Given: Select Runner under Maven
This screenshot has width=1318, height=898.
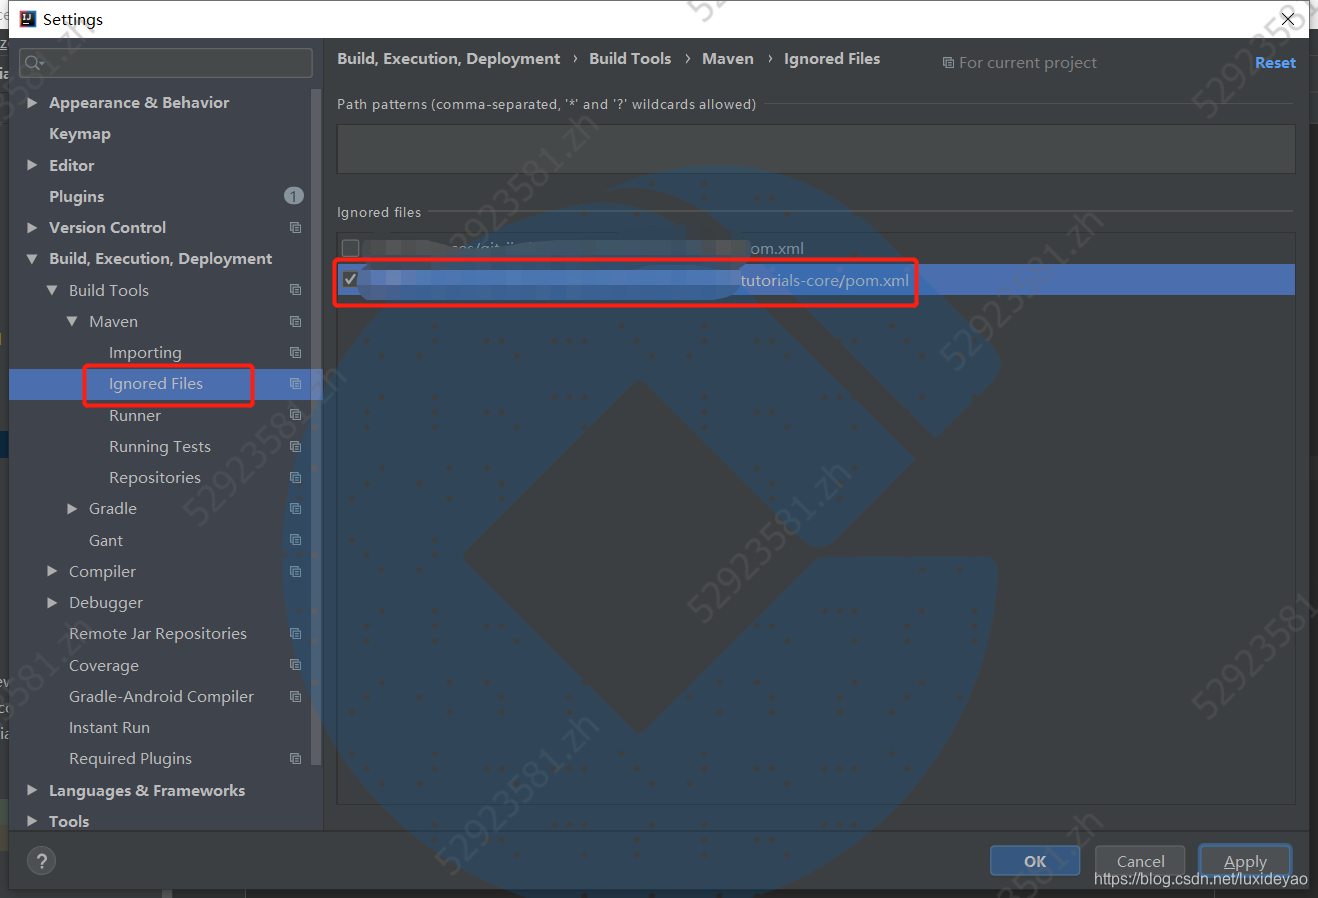Looking at the screenshot, I should [135, 415].
